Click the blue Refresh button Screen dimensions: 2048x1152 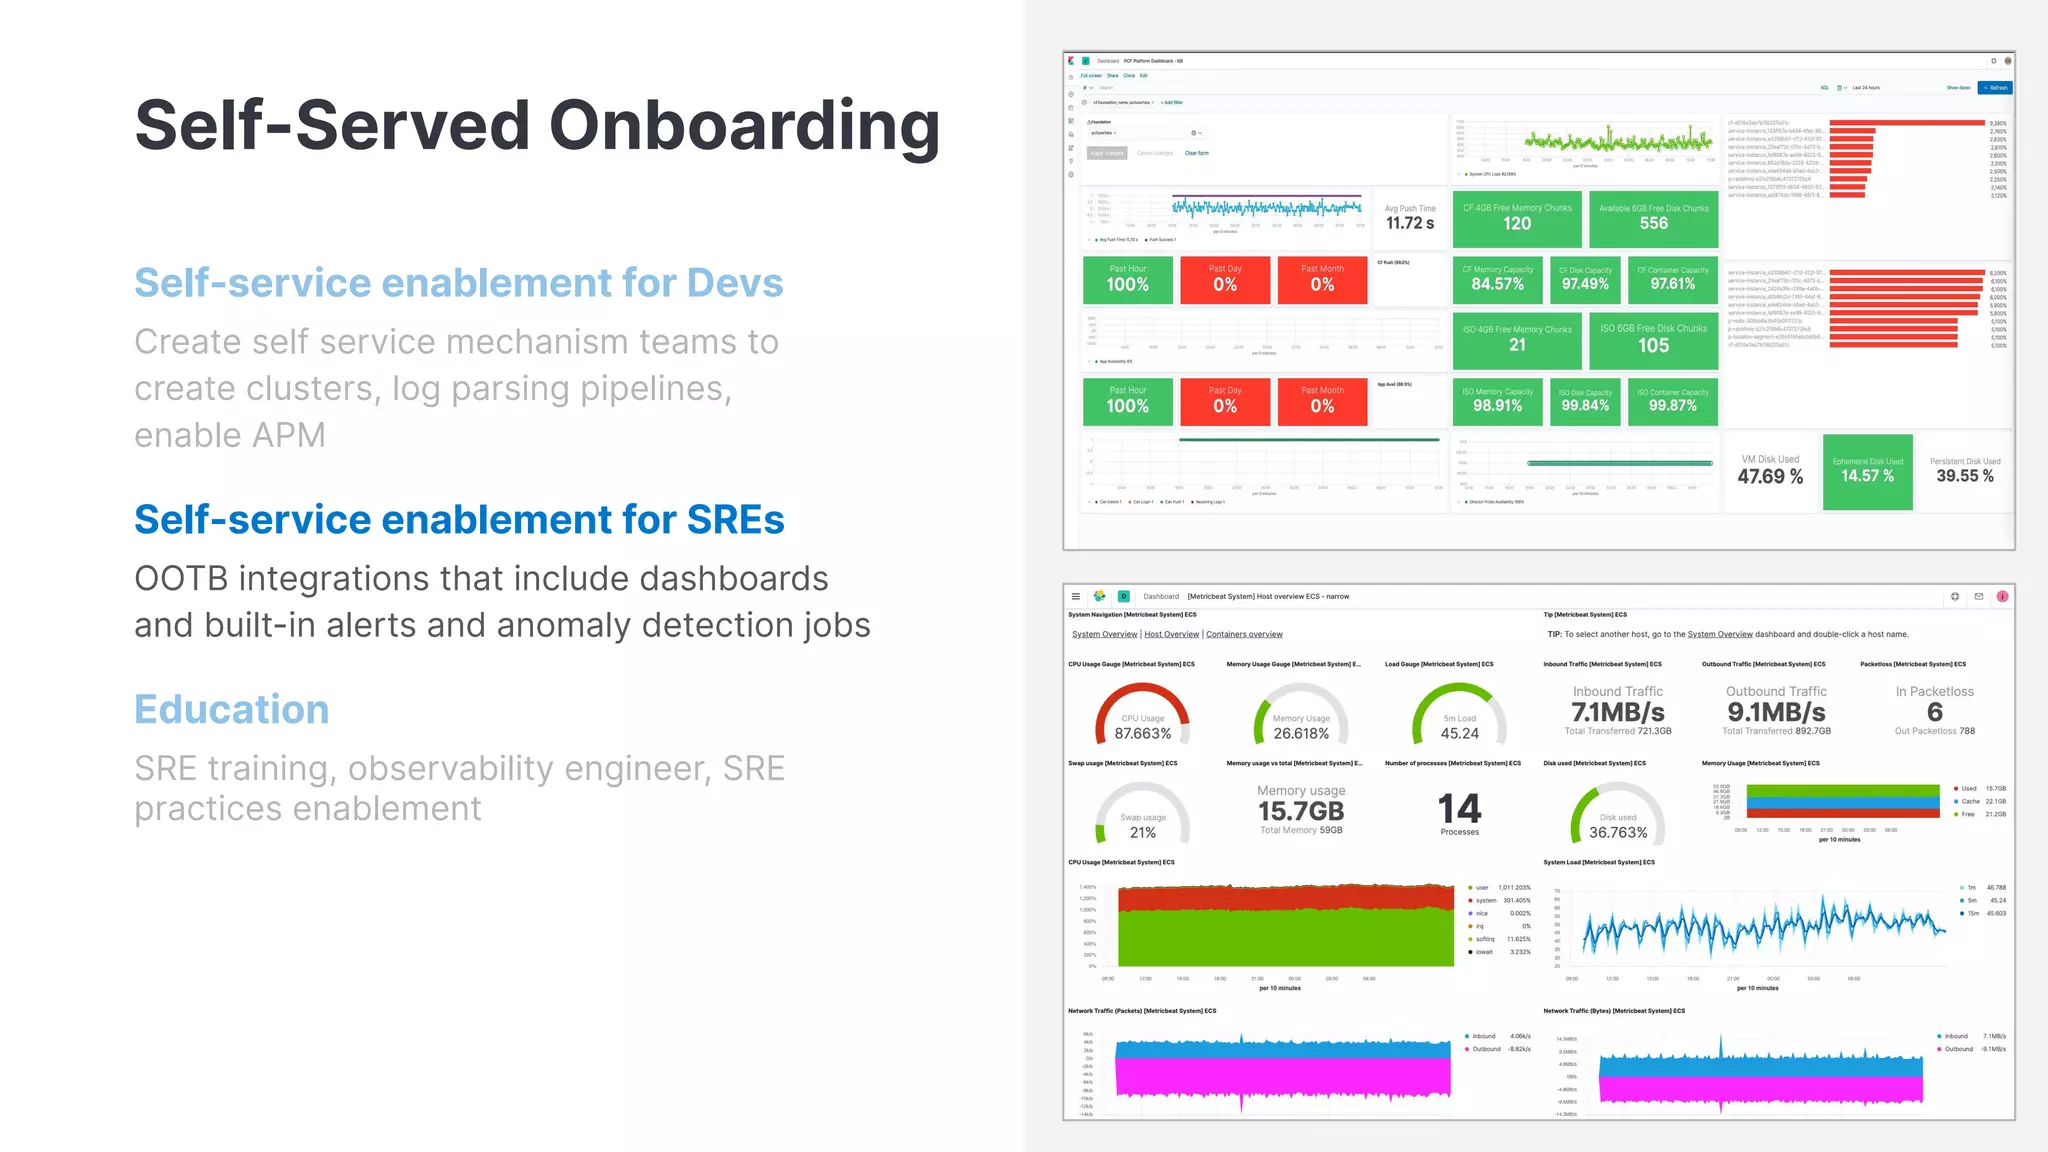tap(1995, 88)
